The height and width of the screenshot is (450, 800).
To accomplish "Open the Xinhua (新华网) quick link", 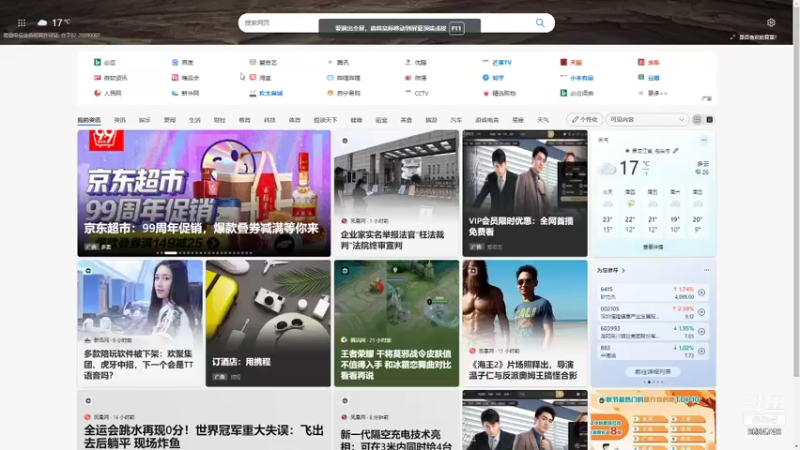I will tap(185, 93).
